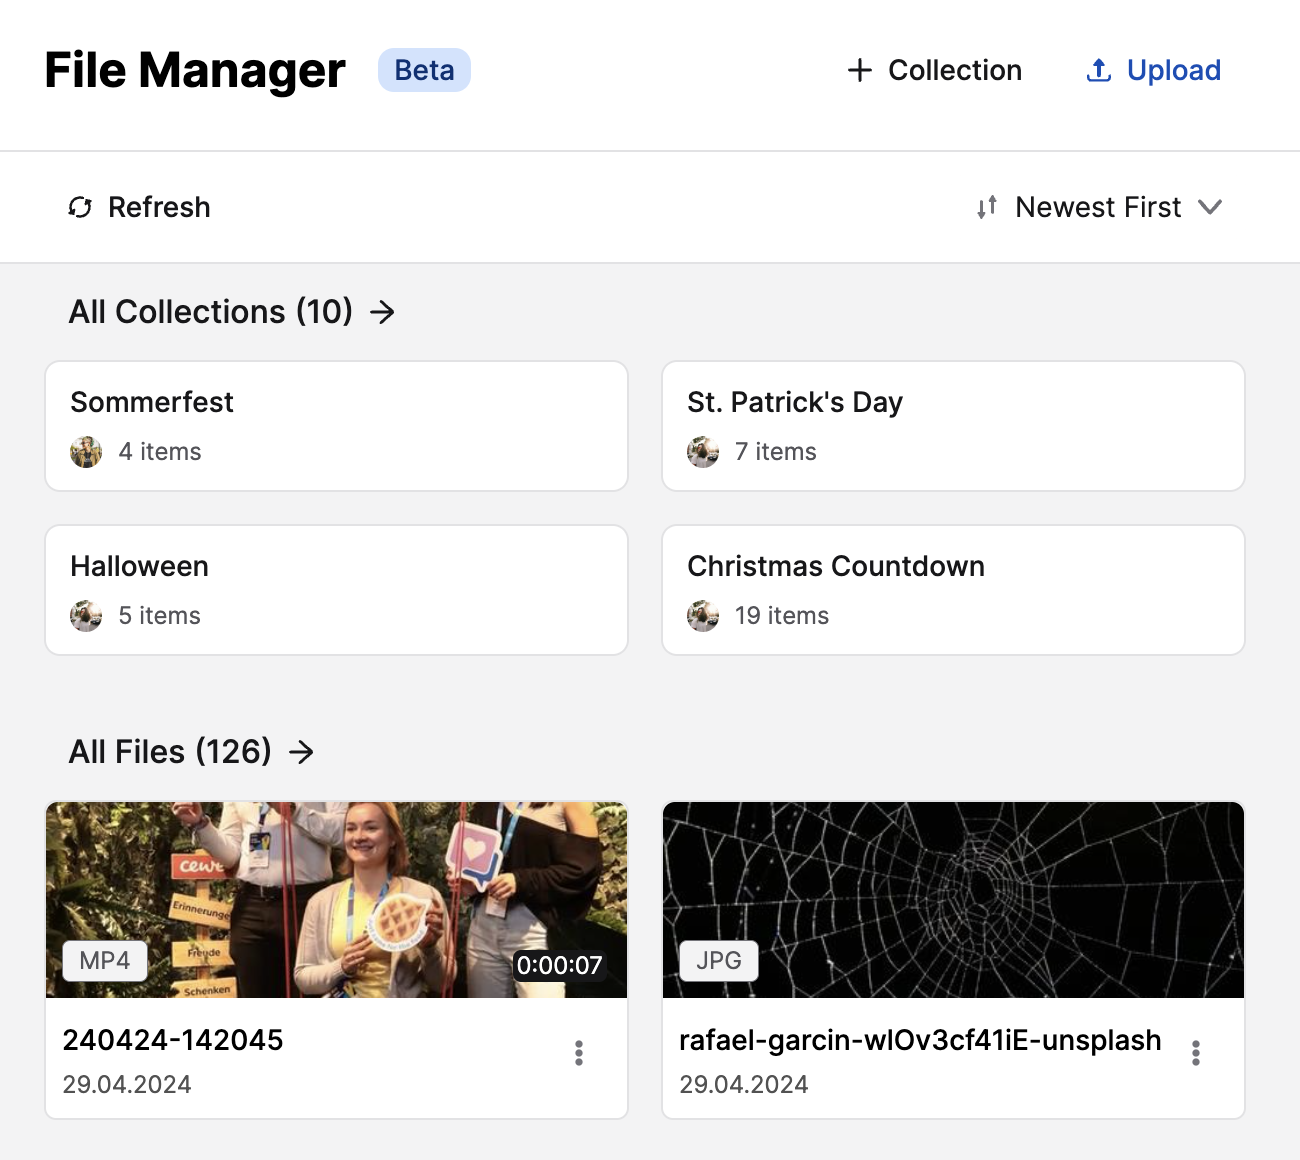Open the kebab menu on 240424-142045
The height and width of the screenshot is (1160, 1300).
coord(578,1052)
